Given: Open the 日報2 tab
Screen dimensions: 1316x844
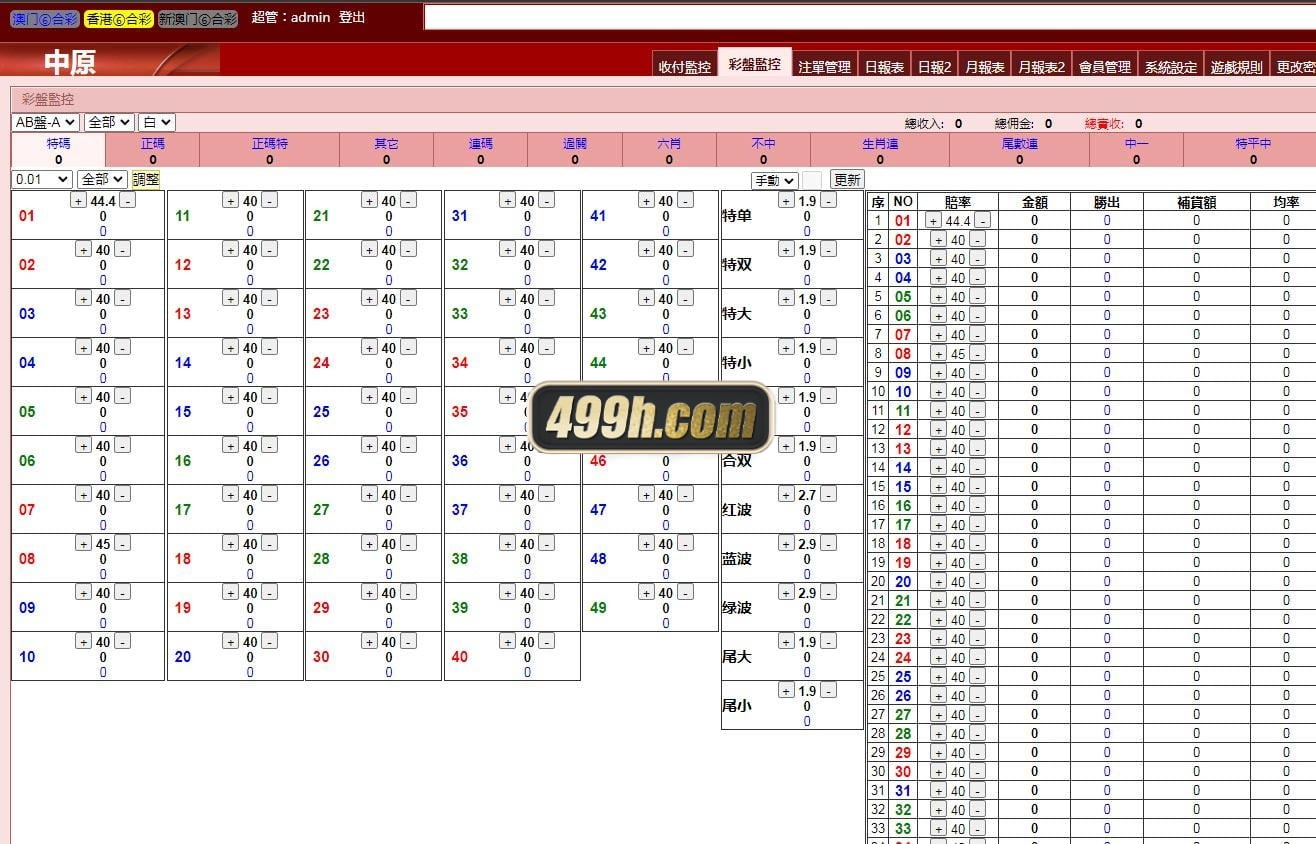Looking at the screenshot, I should (x=935, y=66).
